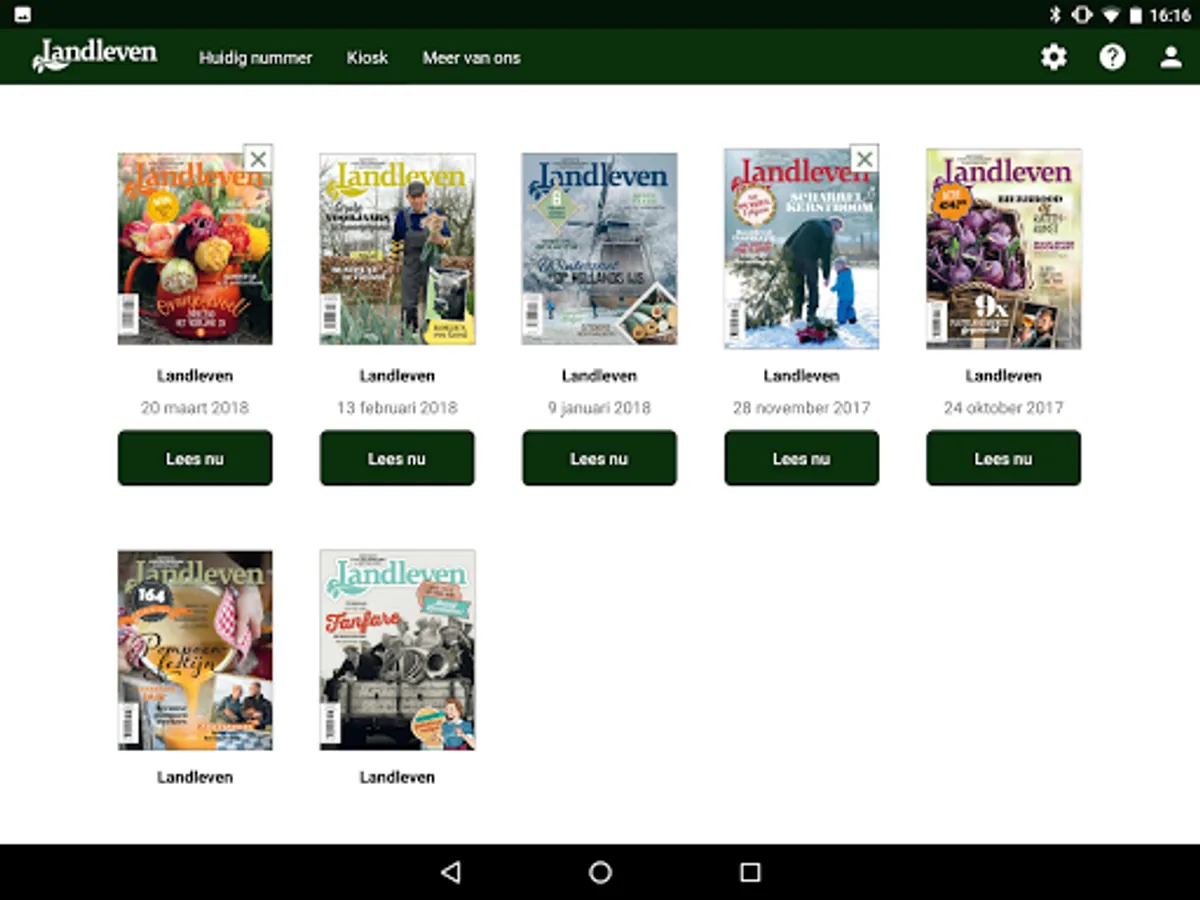1200x900 pixels.
Task: Tap the battery icon in status bar
Action: [x=1135, y=15]
